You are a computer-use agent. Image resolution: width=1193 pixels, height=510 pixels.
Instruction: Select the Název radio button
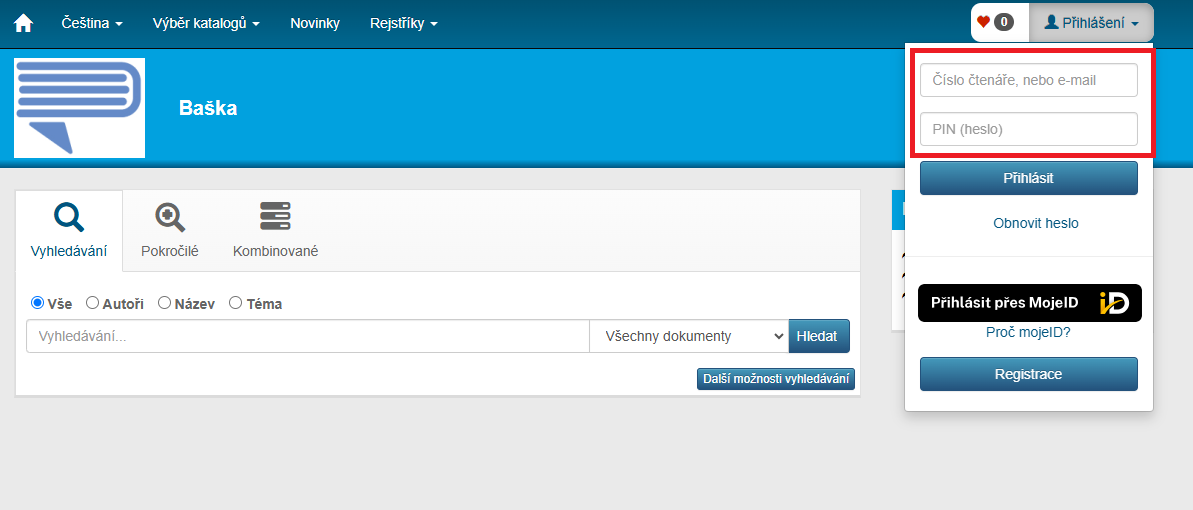click(x=165, y=303)
